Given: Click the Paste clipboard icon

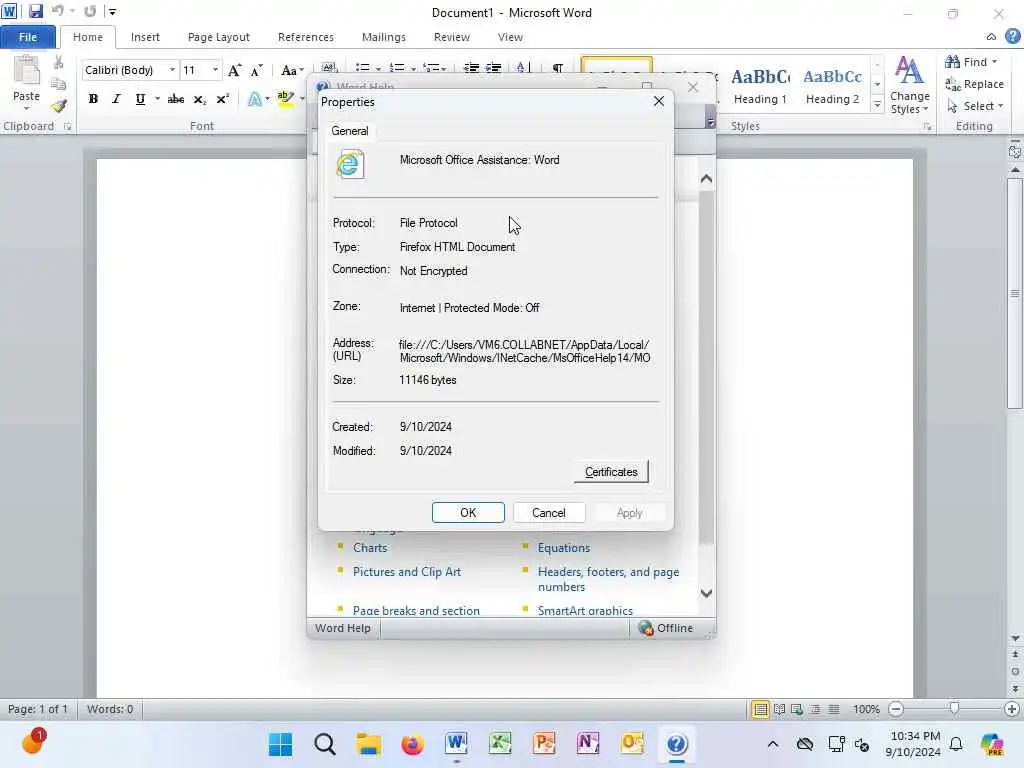Looking at the screenshot, I should point(26,71).
